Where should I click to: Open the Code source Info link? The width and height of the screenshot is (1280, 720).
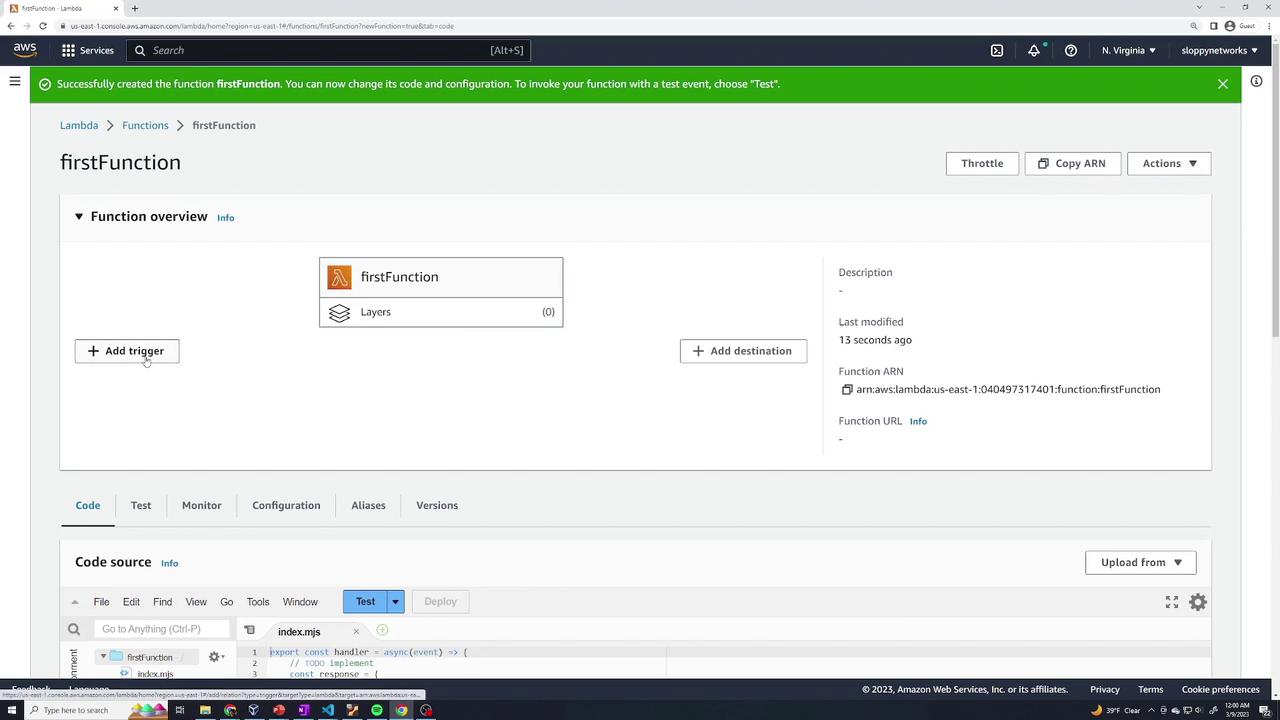(x=170, y=564)
